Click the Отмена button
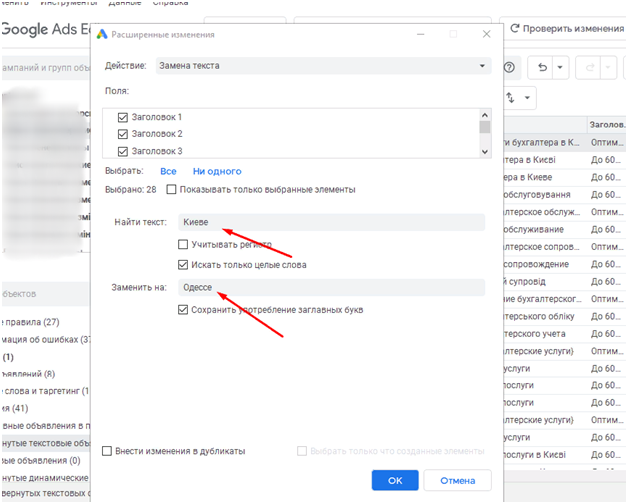 (x=457, y=480)
